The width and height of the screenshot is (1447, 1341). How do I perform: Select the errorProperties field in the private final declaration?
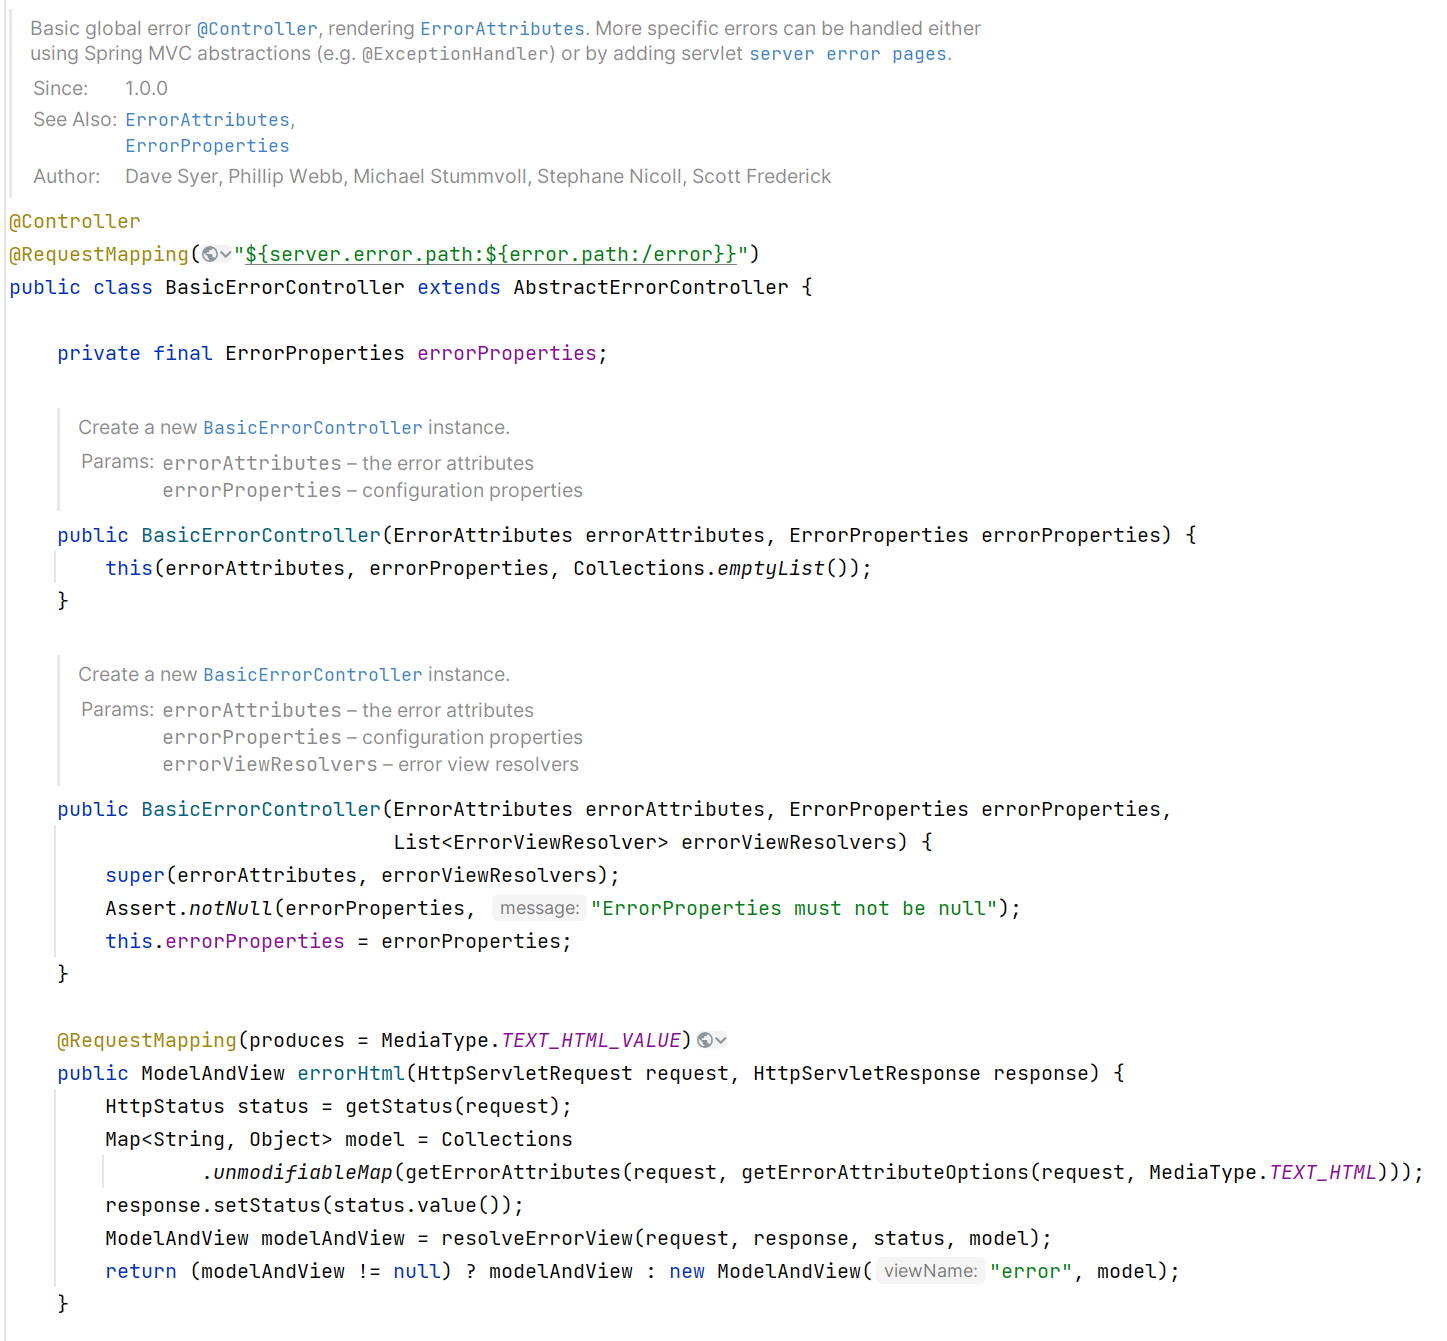pyautogui.click(x=507, y=353)
